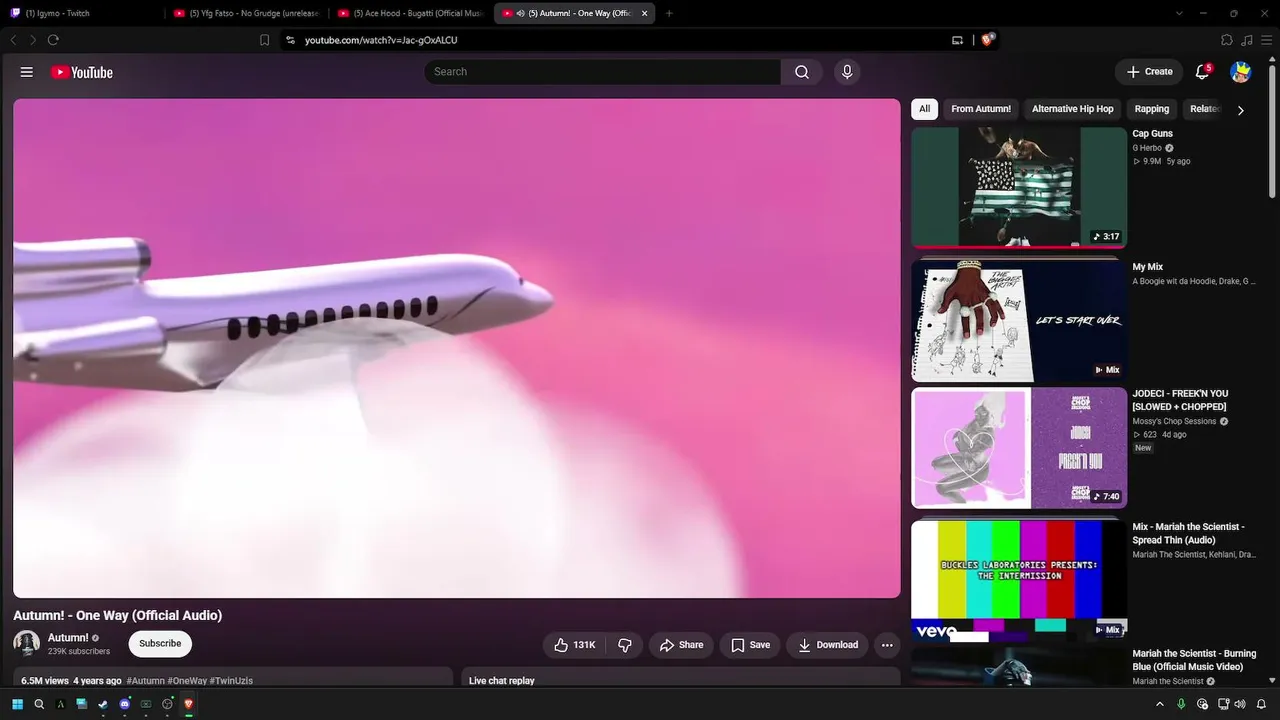Select the Rapping filter chip
The width and height of the screenshot is (1280, 720).
coord(1152,109)
